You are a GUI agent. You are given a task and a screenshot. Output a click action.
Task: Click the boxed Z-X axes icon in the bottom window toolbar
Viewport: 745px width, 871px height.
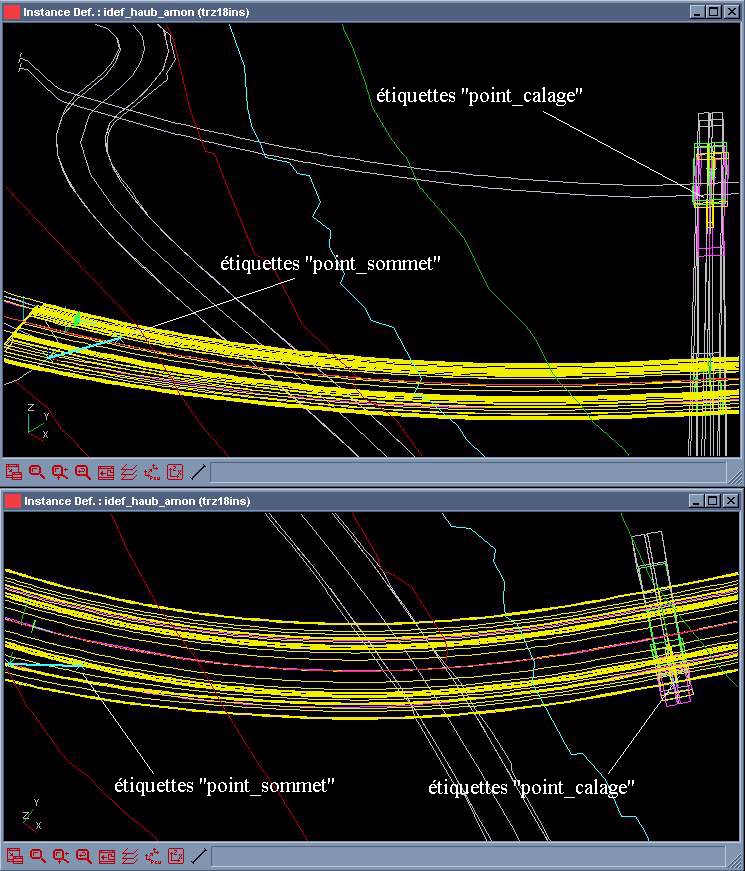pos(176,856)
